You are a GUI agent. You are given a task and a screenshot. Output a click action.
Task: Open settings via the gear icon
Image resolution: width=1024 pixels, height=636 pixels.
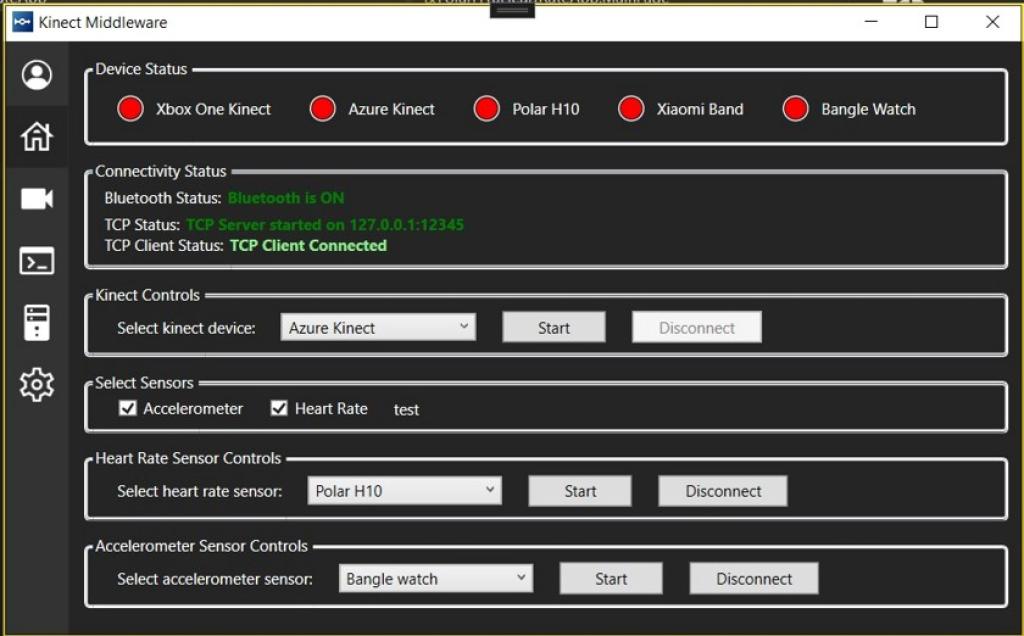[x=36, y=384]
